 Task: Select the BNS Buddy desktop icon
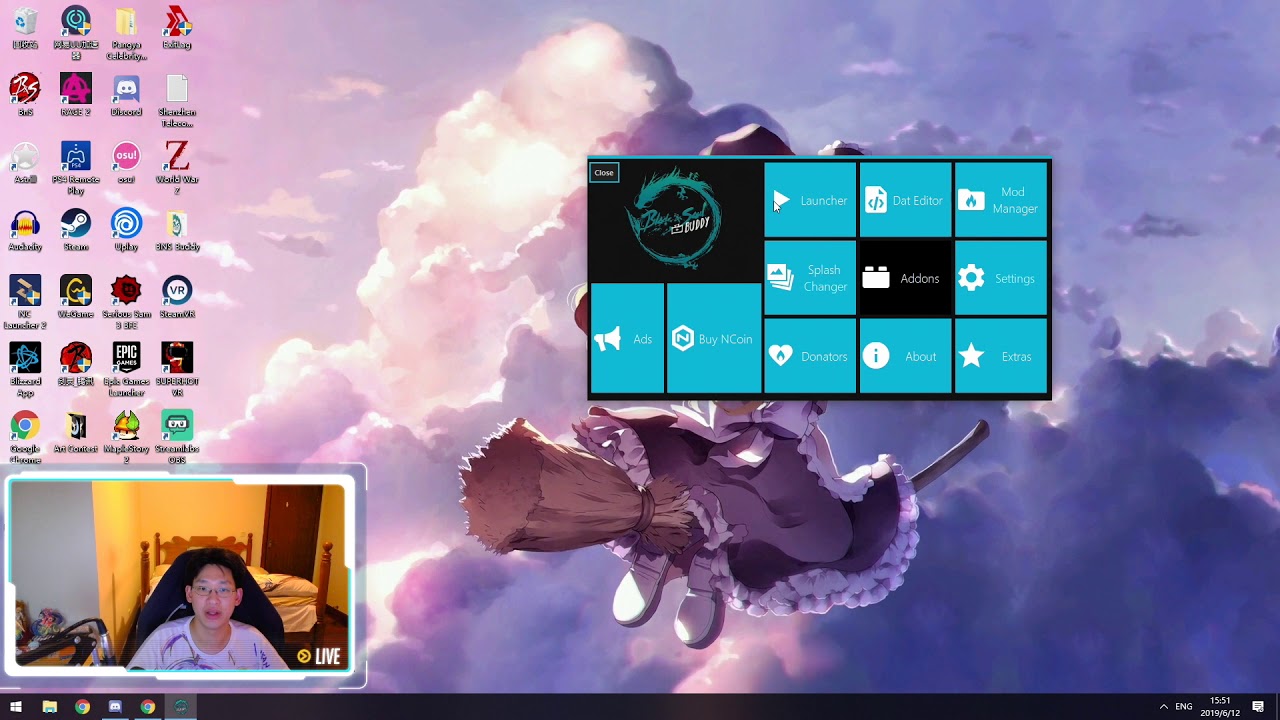(x=177, y=231)
